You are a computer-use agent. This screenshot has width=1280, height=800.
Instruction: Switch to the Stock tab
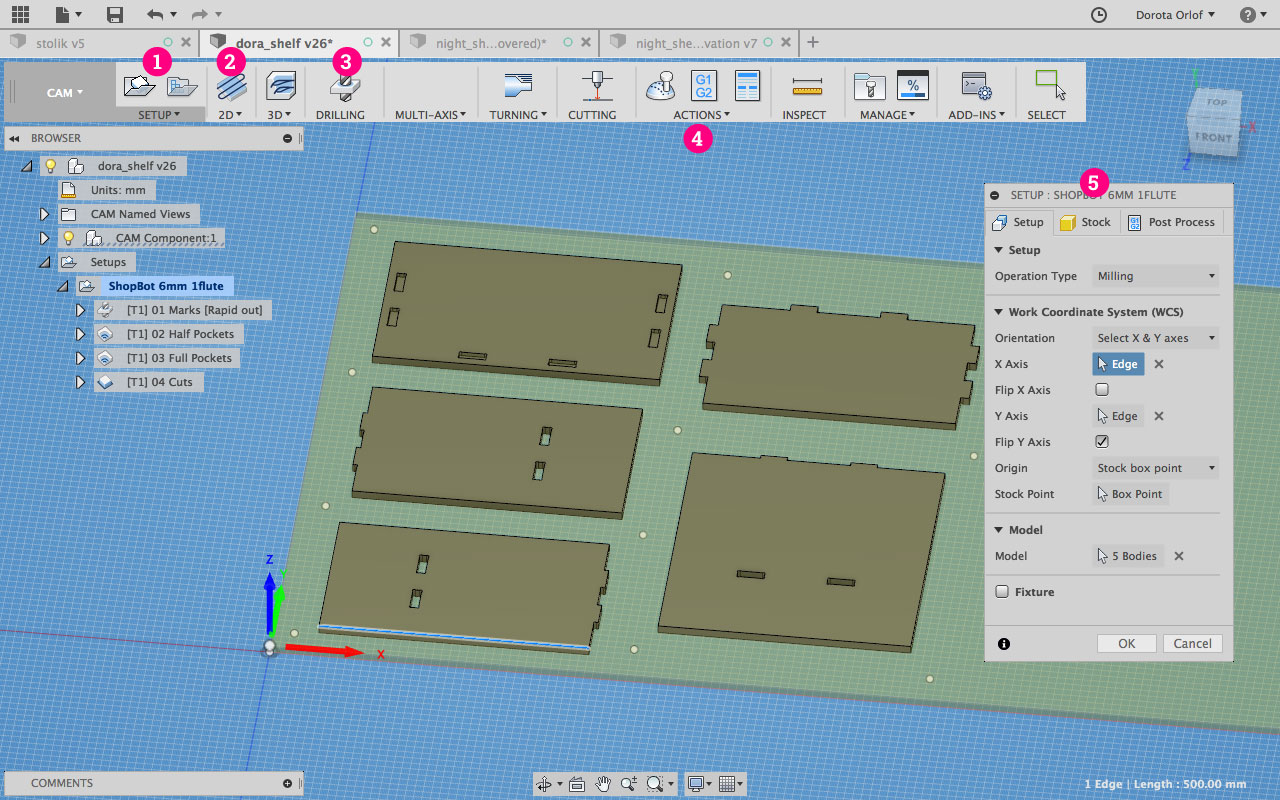(x=1085, y=222)
